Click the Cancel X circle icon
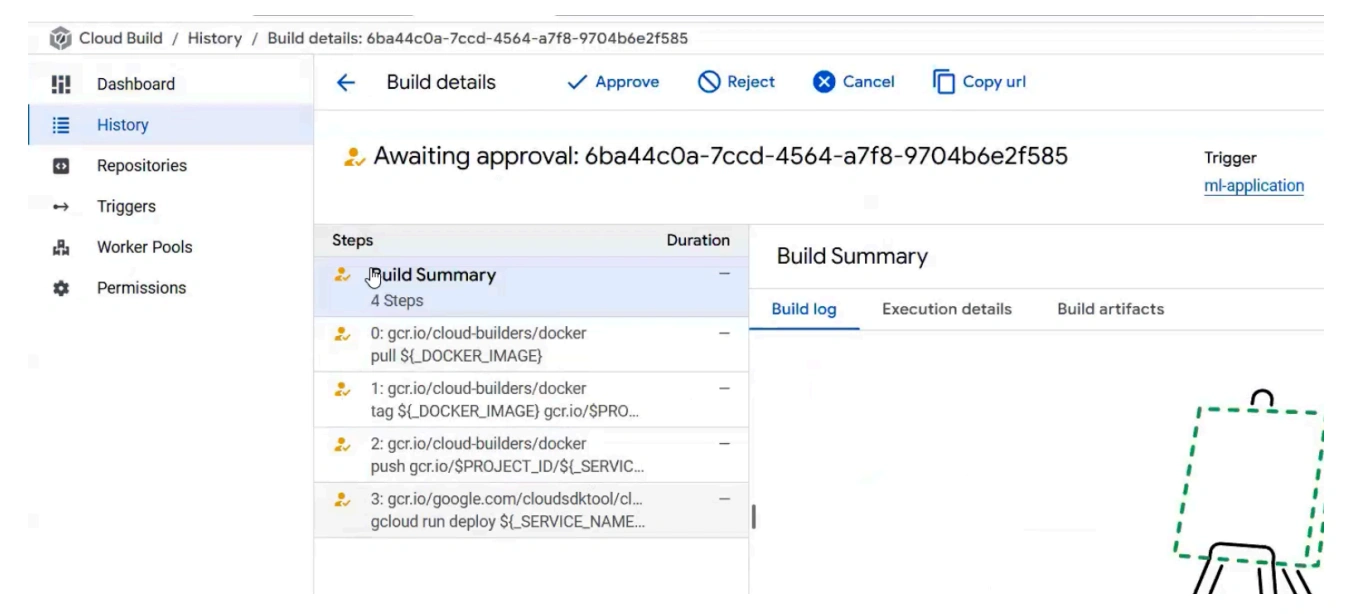Screen dimensions: 1364x614 point(823,82)
